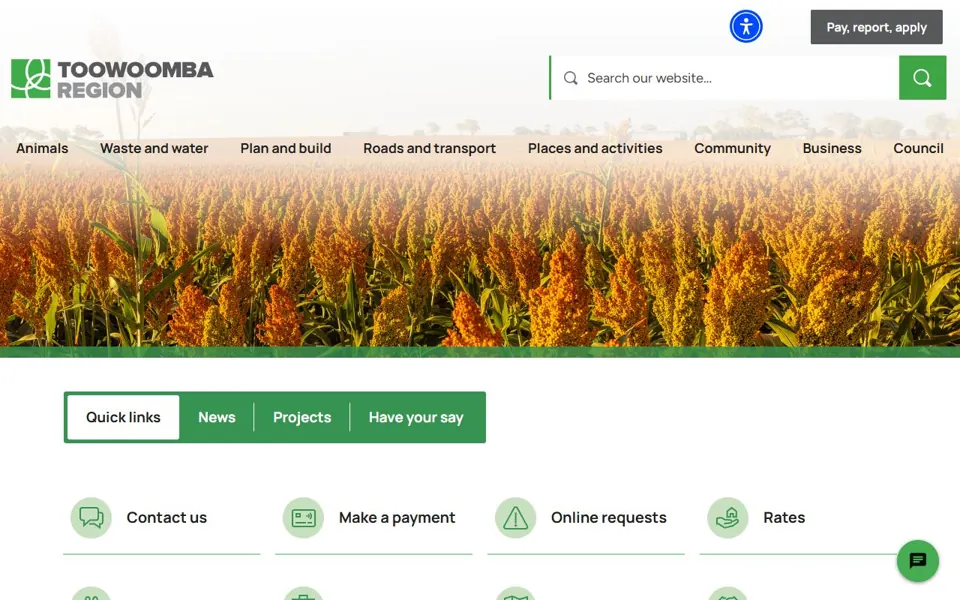
Task: Focus the Search our website field
Action: coord(724,78)
